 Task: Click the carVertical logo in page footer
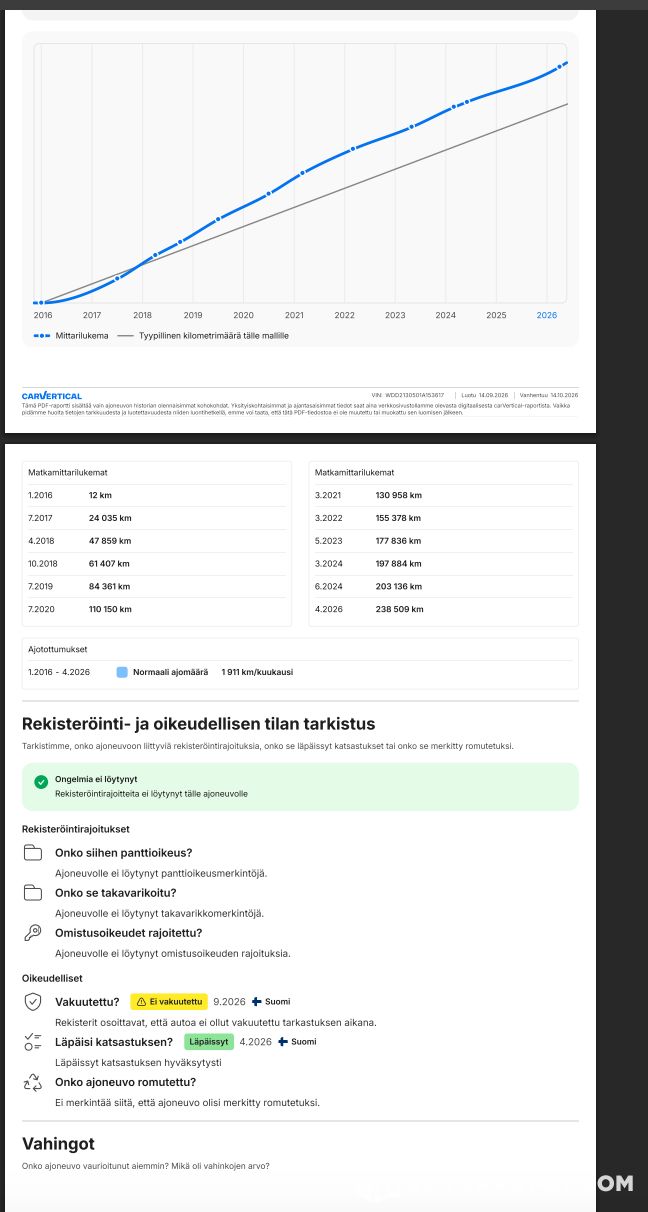coord(52,396)
